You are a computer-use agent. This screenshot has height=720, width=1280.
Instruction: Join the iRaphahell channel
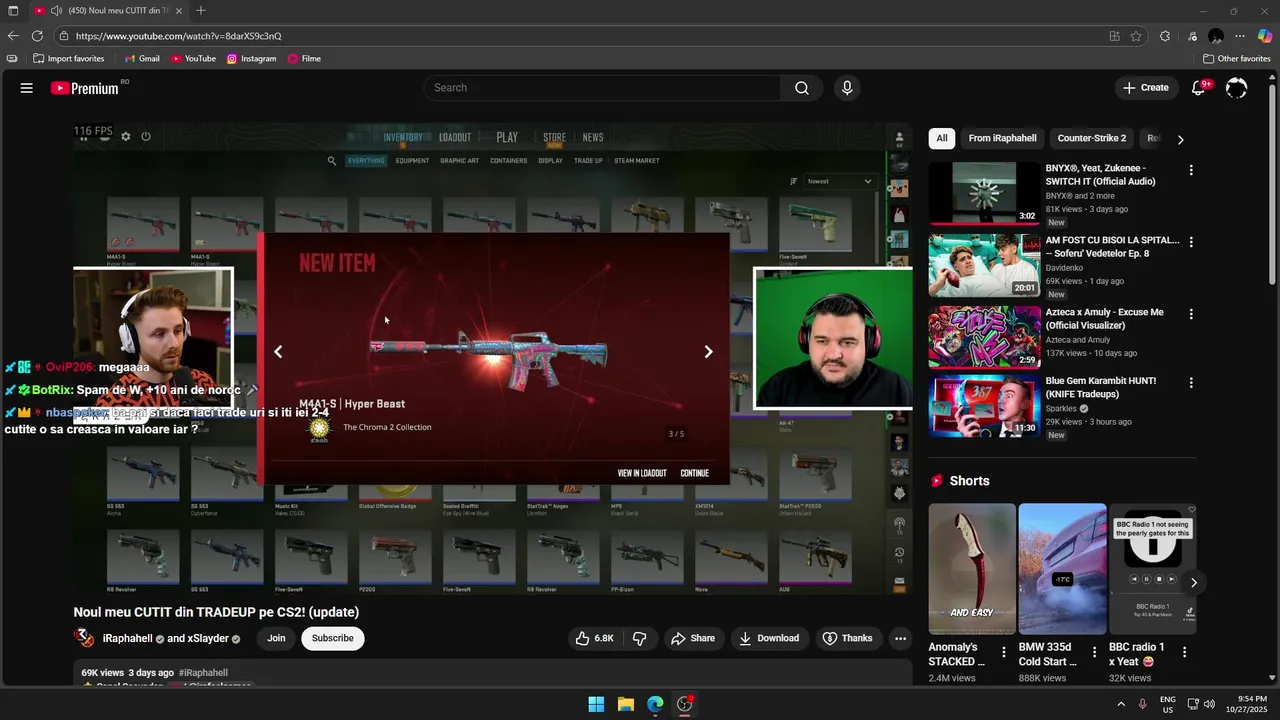[x=276, y=638]
